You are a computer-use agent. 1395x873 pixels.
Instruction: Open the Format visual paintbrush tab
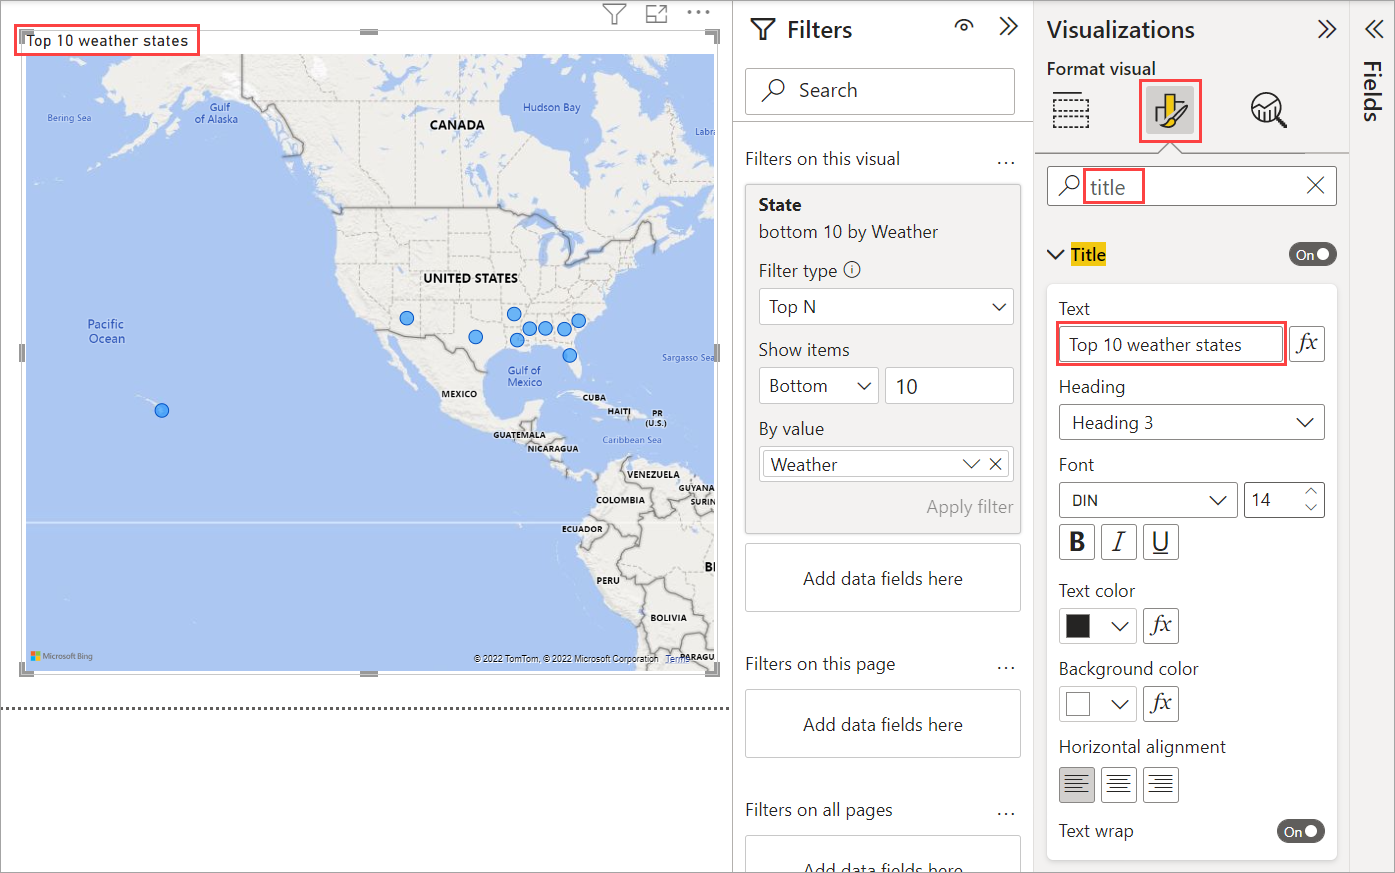click(x=1169, y=110)
